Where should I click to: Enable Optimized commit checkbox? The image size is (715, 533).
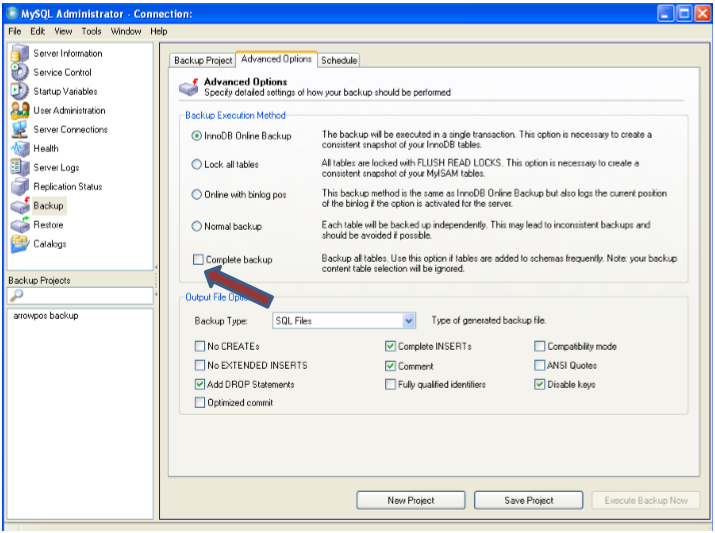200,403
